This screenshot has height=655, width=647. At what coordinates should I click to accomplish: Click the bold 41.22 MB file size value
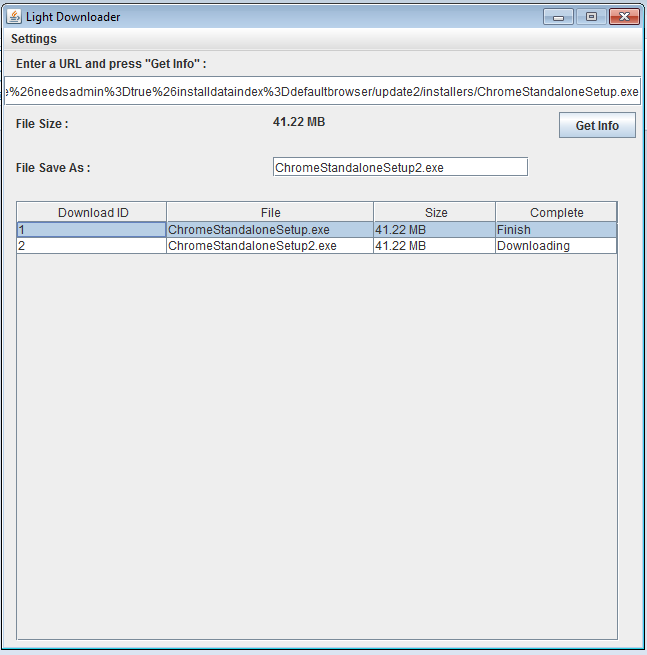click(299, 122)
